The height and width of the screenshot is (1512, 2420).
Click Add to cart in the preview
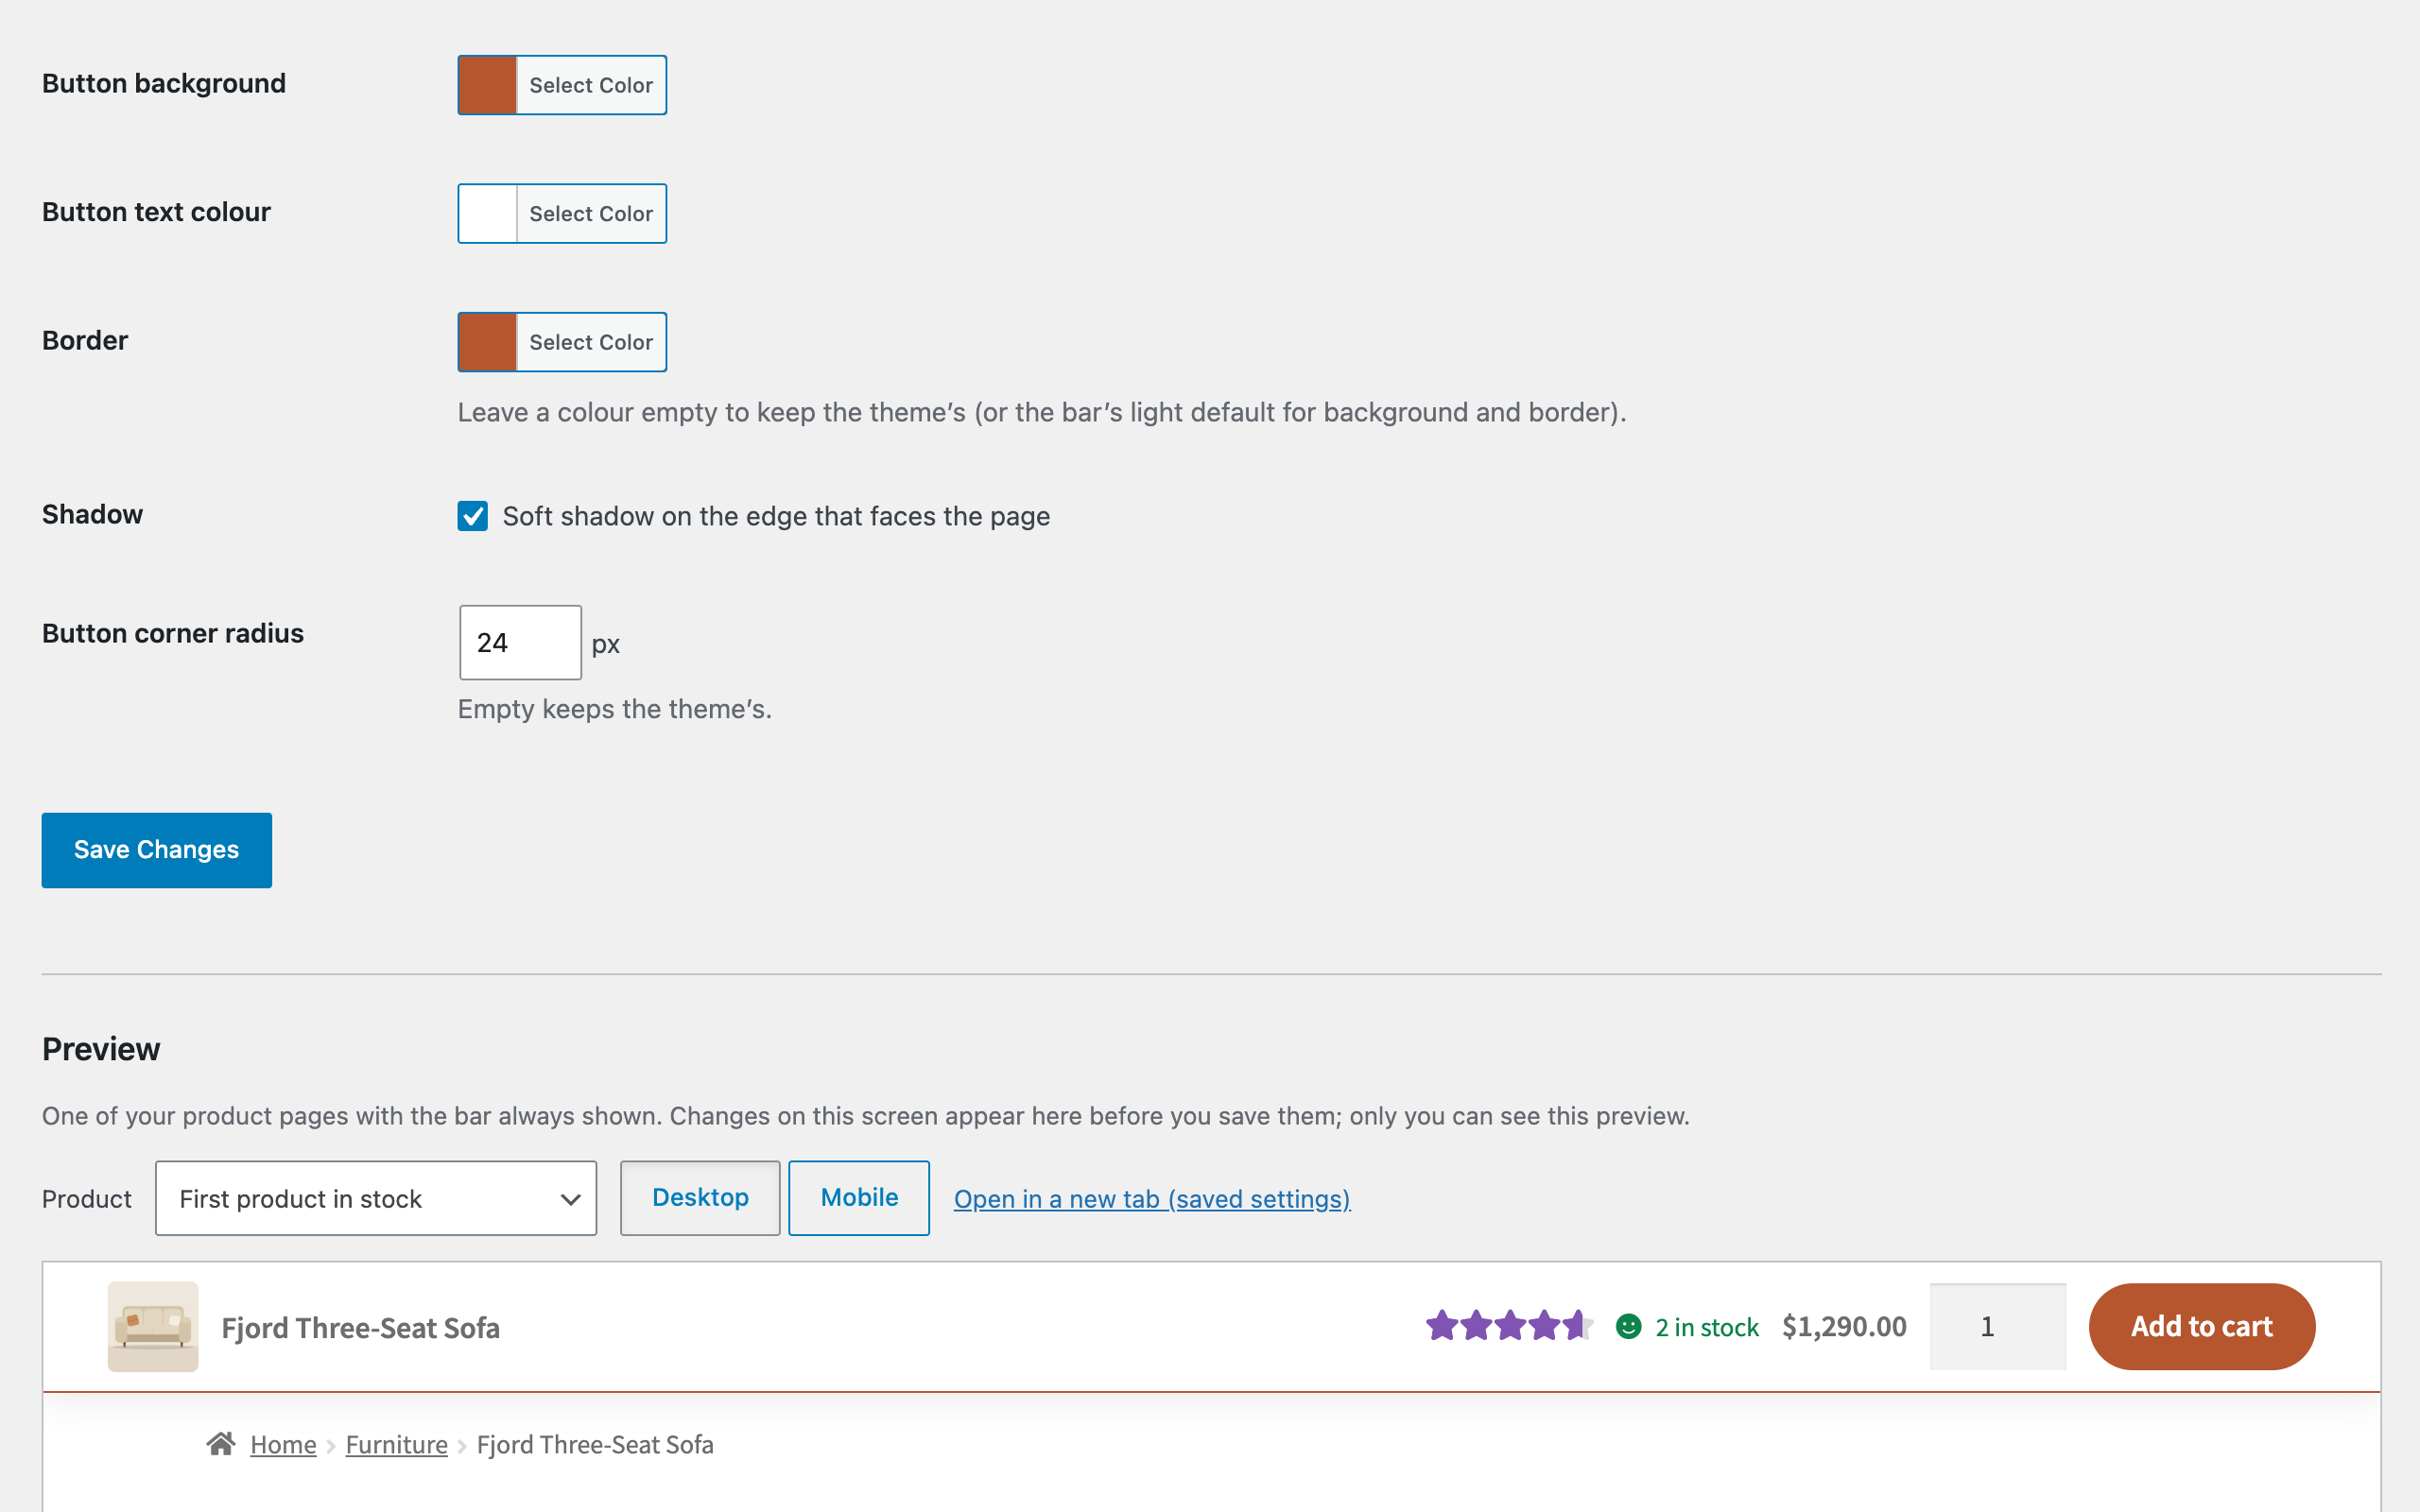[x=2202, y=1327]
